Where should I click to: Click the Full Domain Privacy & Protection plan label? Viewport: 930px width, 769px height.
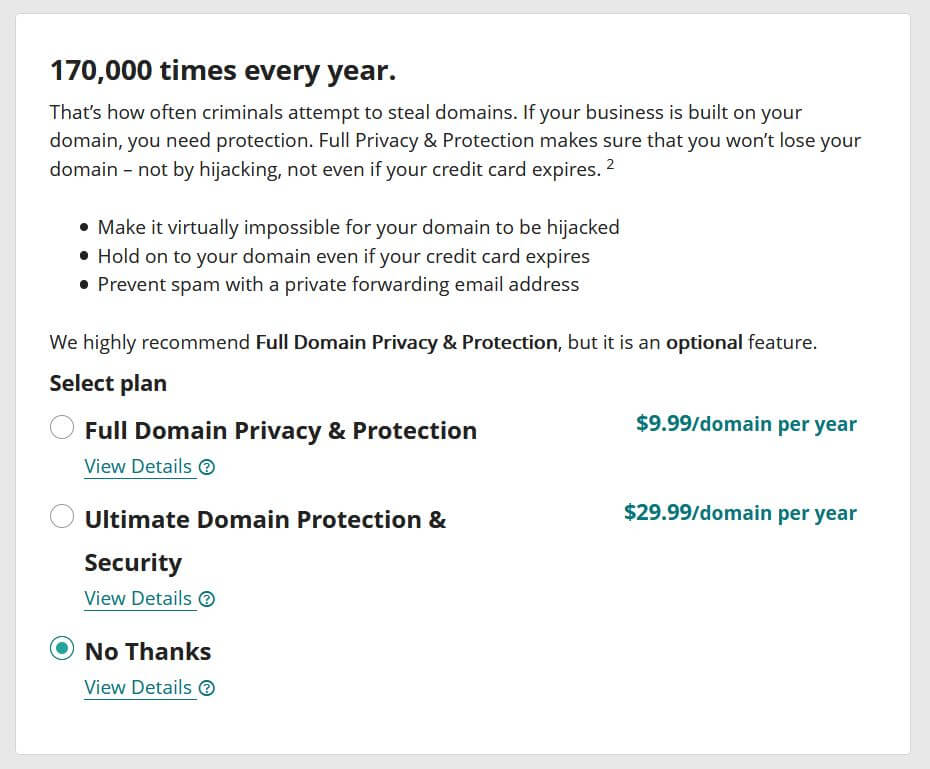point(281,430)
